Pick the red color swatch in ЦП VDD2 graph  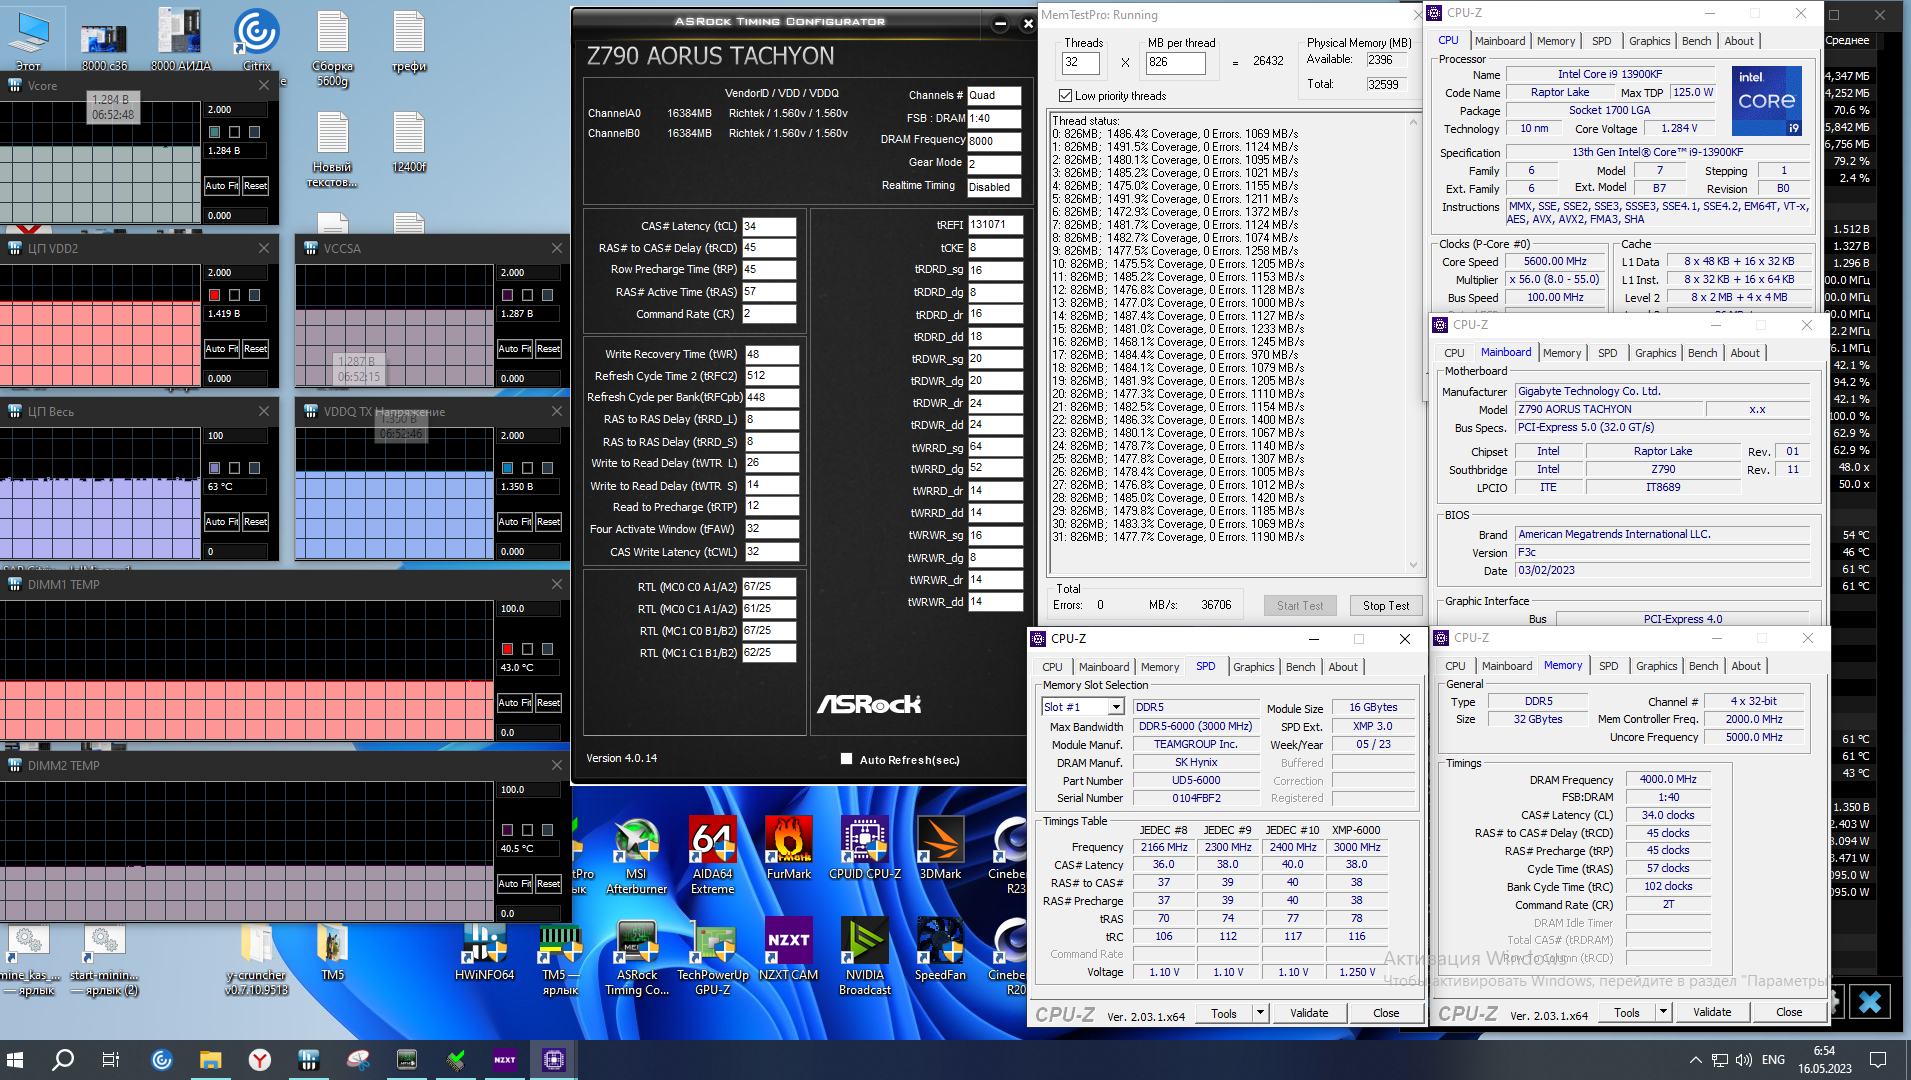pos(214,295)
